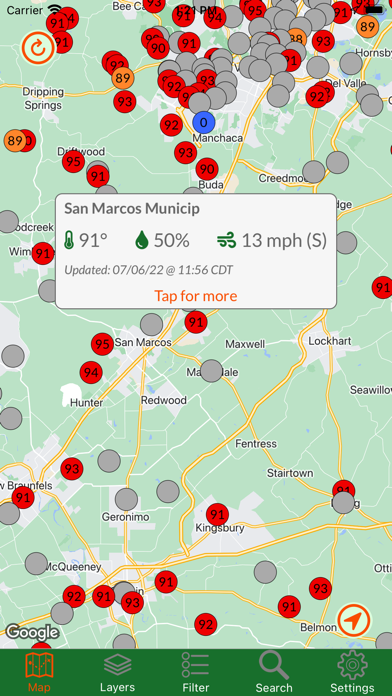Select the red 91 marker just below the popup
Image resolution: width=392 pixels, height=696 pixels.
tap(196, 322)
